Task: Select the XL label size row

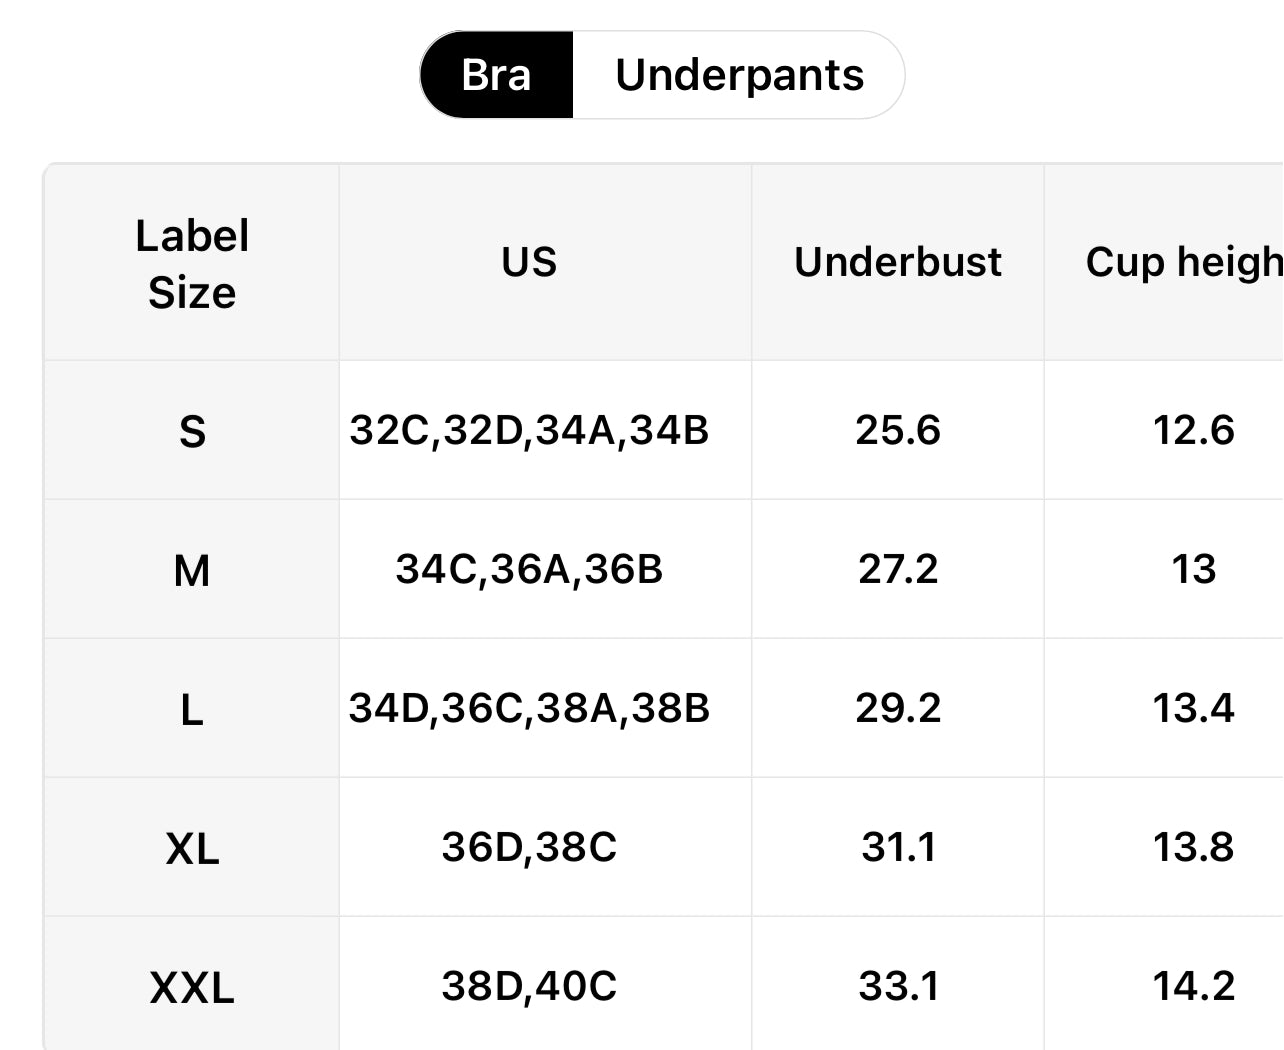Action: point(192,849)
